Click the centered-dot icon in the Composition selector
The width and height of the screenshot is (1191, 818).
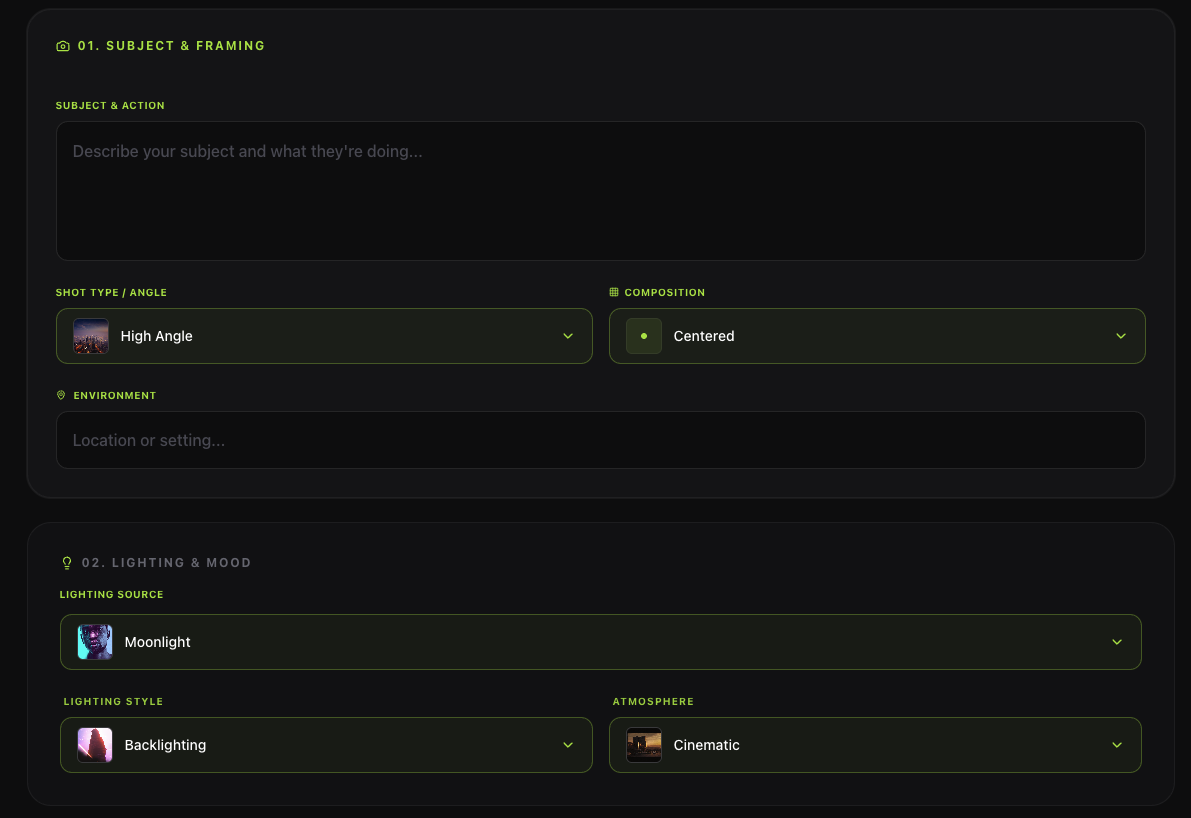pyautogui.click(x=643, y=336)
